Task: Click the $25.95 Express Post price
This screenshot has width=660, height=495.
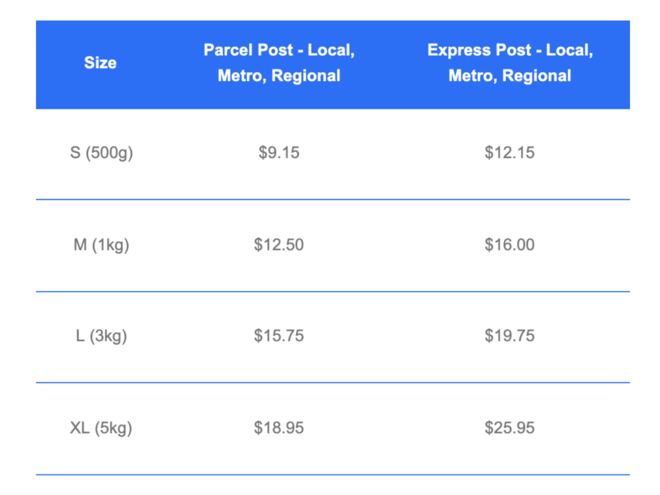Action: (x=509, y=428)
